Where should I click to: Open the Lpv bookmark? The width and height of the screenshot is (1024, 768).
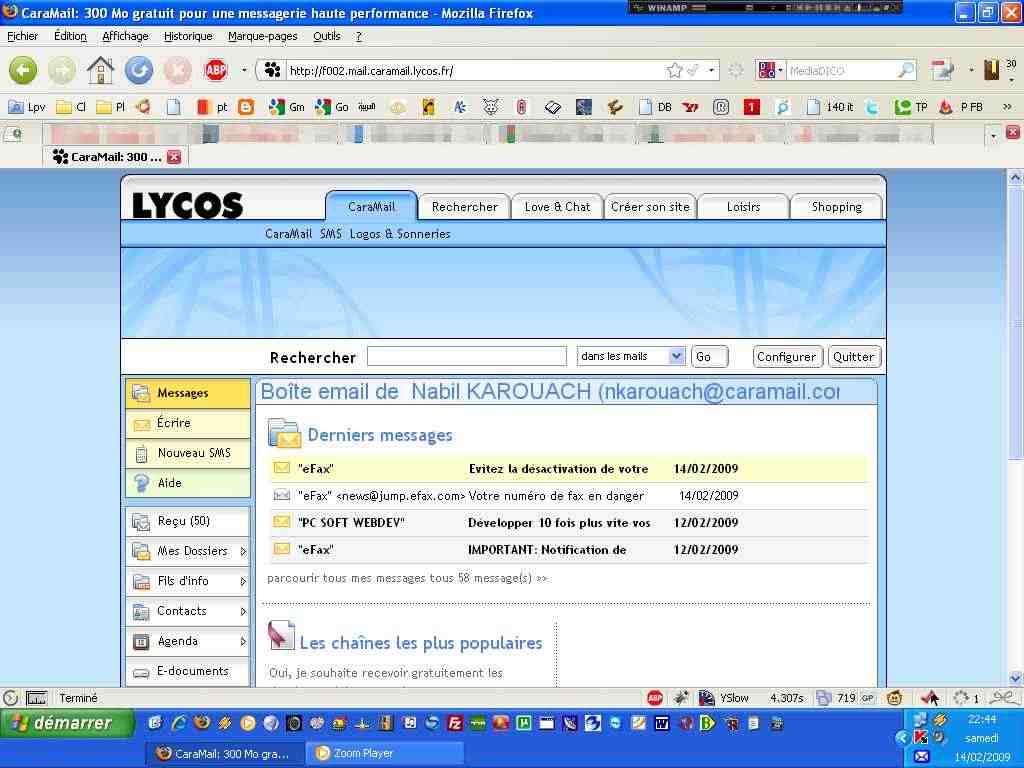(27, 106)
